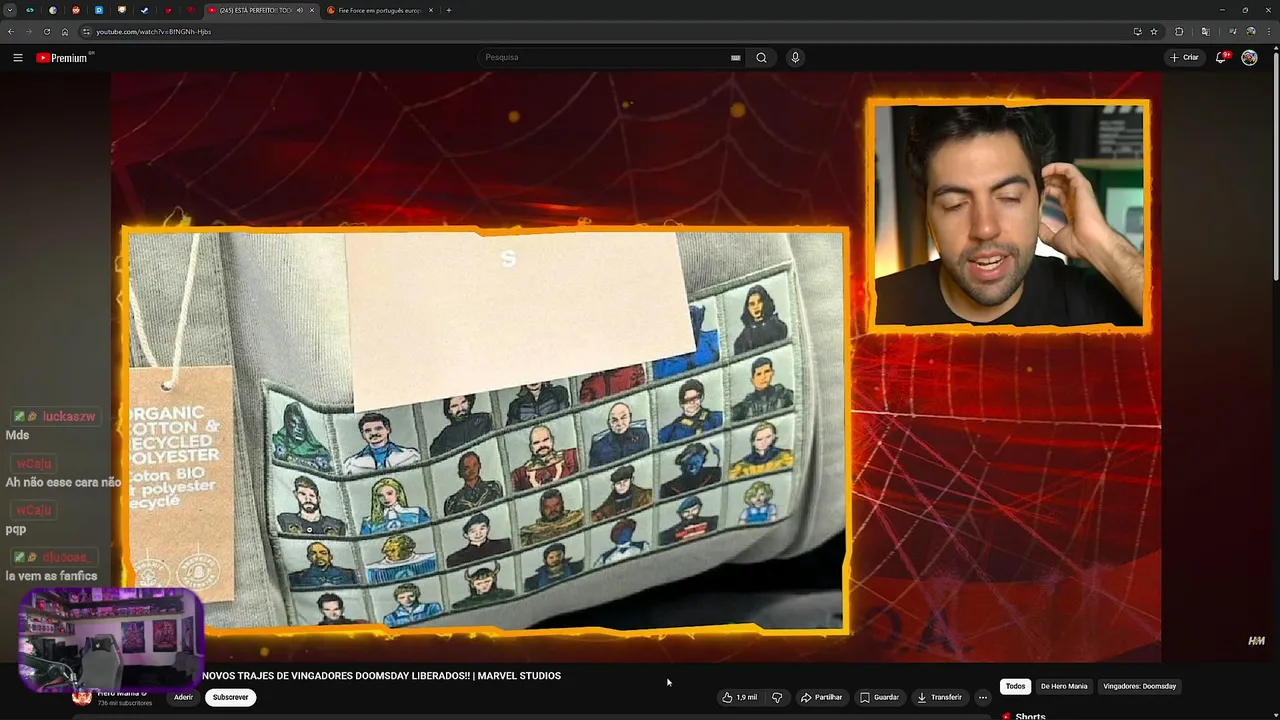The image size is (1280, 720).
Task: Open the notifications bell
Action: pyautogui.click(x=1221, y=58)
